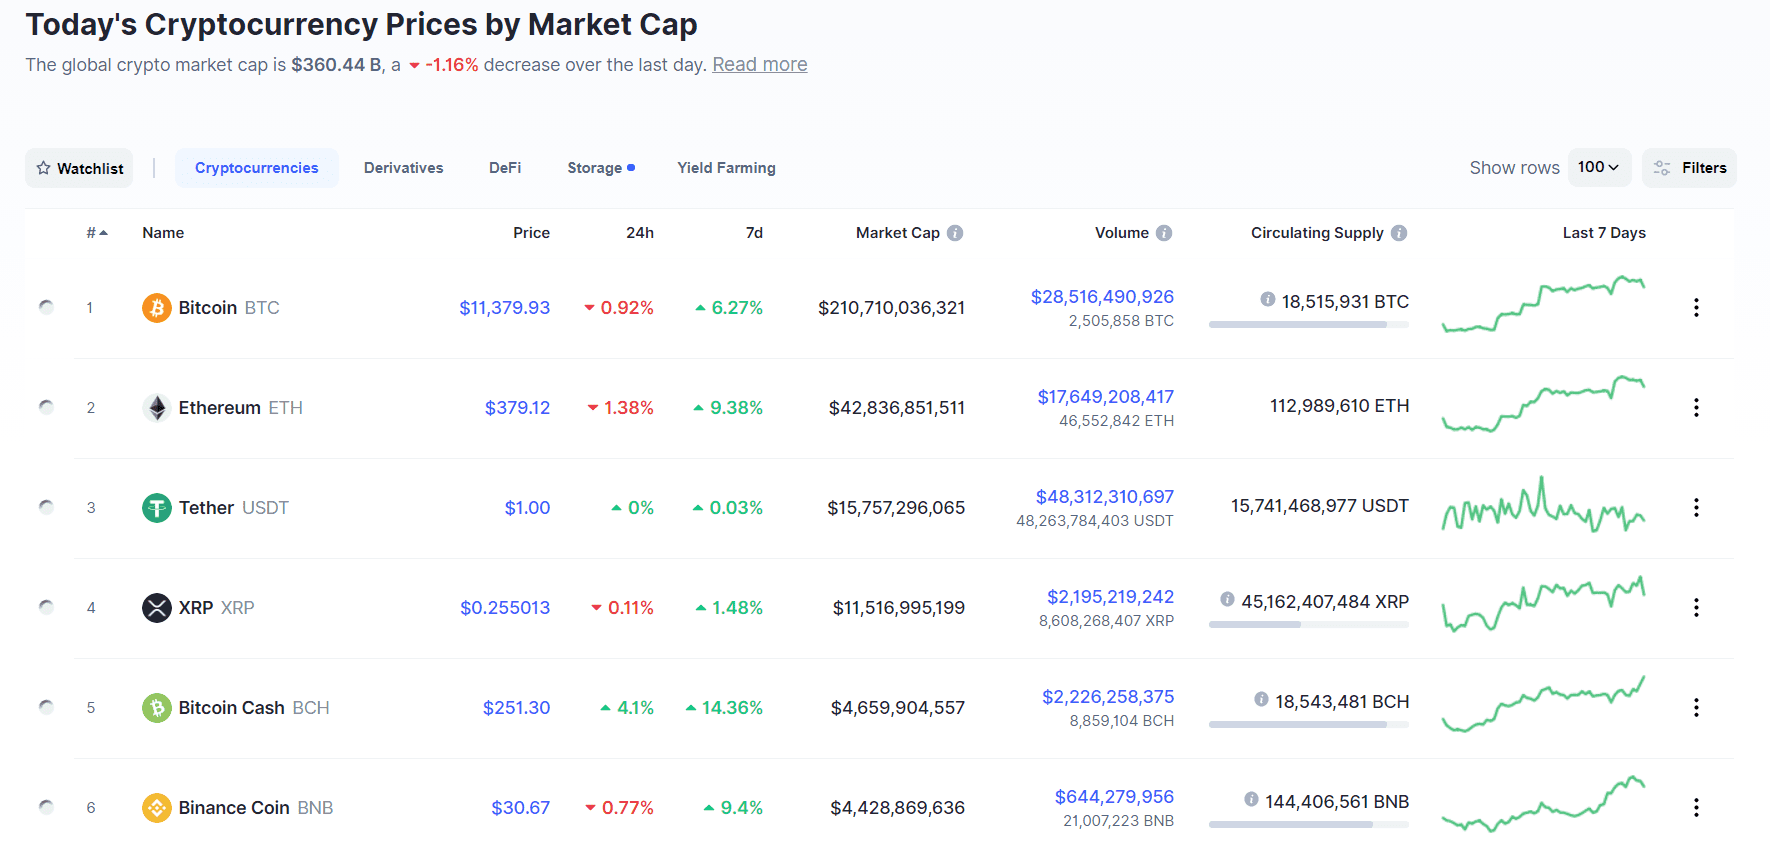Open the three-dot menu for Bitcoin row
1770x851 pixels.
[1696, 308]
